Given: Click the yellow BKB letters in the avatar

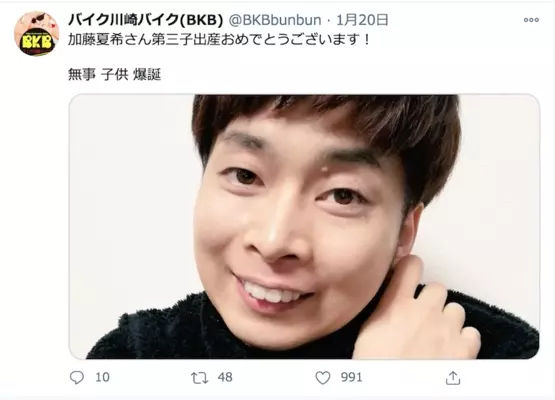Looking at the screenshot, I should click(38, 42).
